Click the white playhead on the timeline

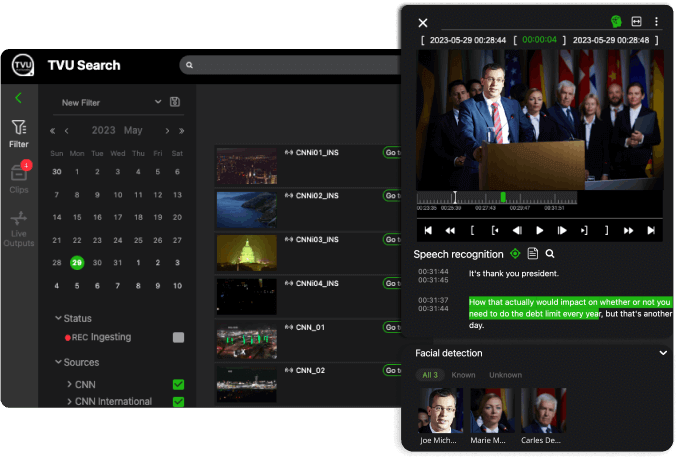(x=455, y=198)
